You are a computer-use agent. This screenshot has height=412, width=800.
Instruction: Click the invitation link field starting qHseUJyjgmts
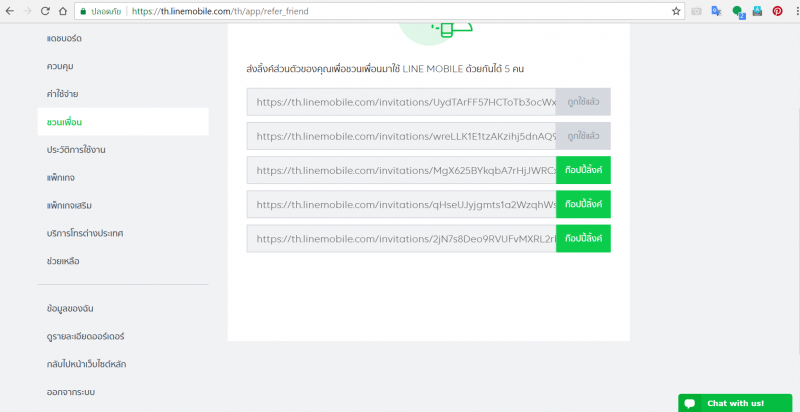[402, 204]
